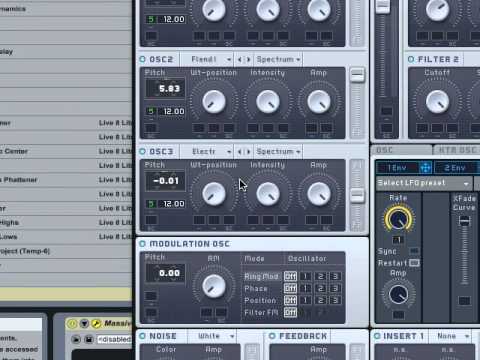
Task: Click the Modulation OSC RM knob
Action: tap(214, 286)
